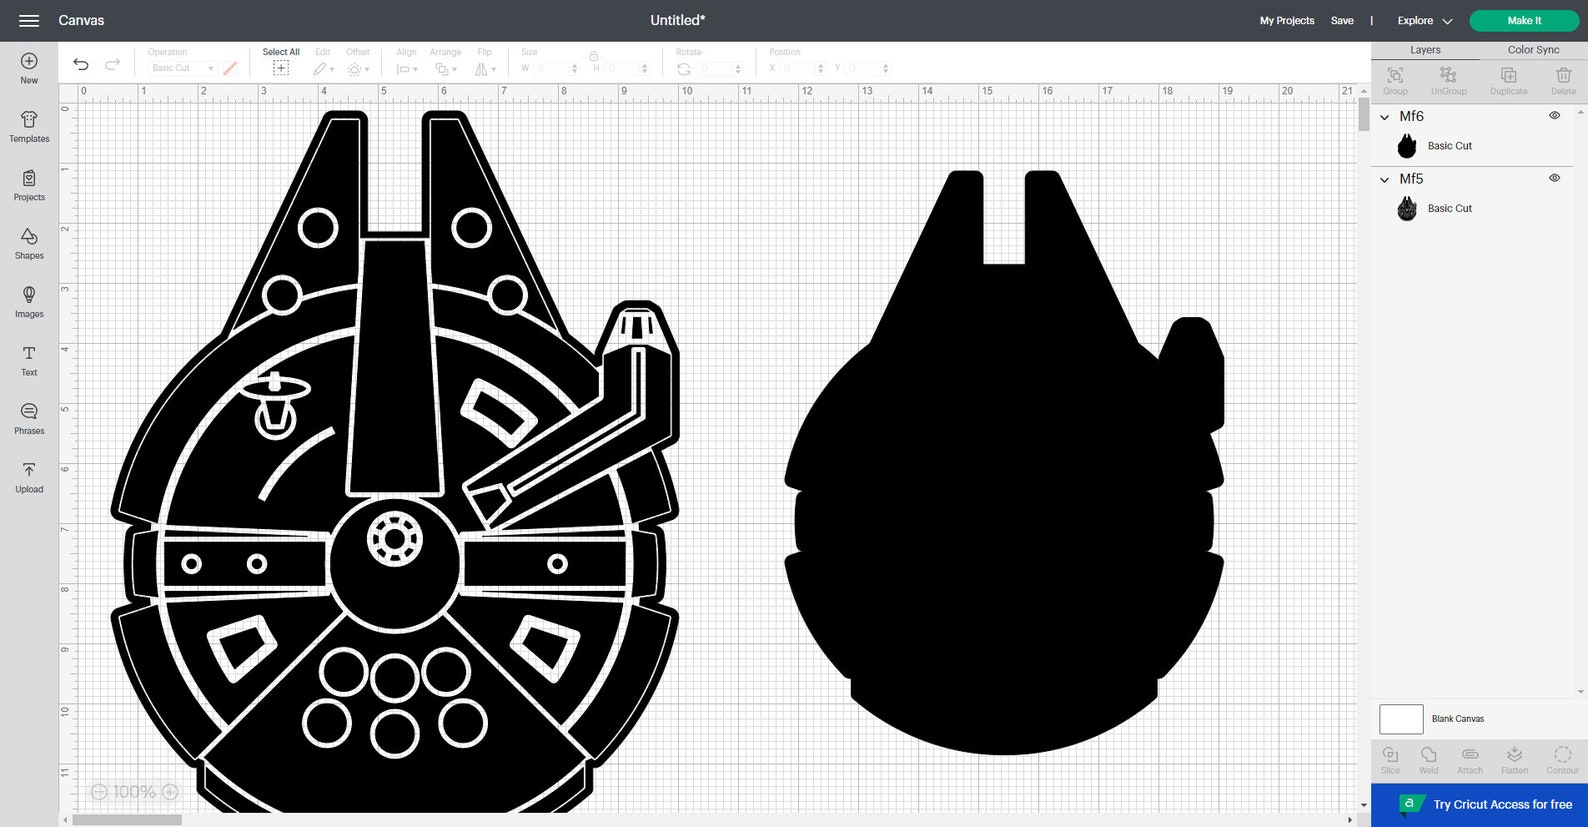This screenshot has width=1588, height=827.
Task: Click the Weld tool icon
Action: (x=1429, y=754)
